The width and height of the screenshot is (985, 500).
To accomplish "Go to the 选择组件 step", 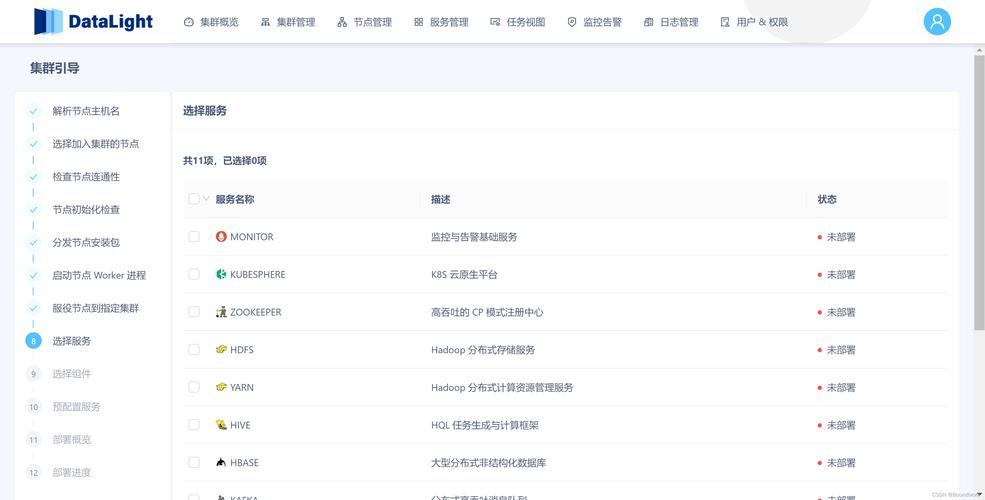I will coord(72,374).
